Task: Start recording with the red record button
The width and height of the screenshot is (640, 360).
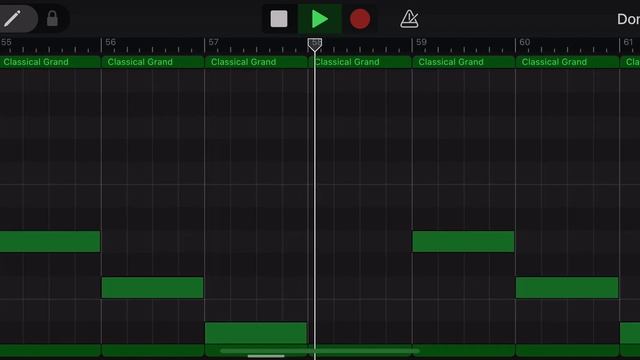Action: (x=360, y=19)
